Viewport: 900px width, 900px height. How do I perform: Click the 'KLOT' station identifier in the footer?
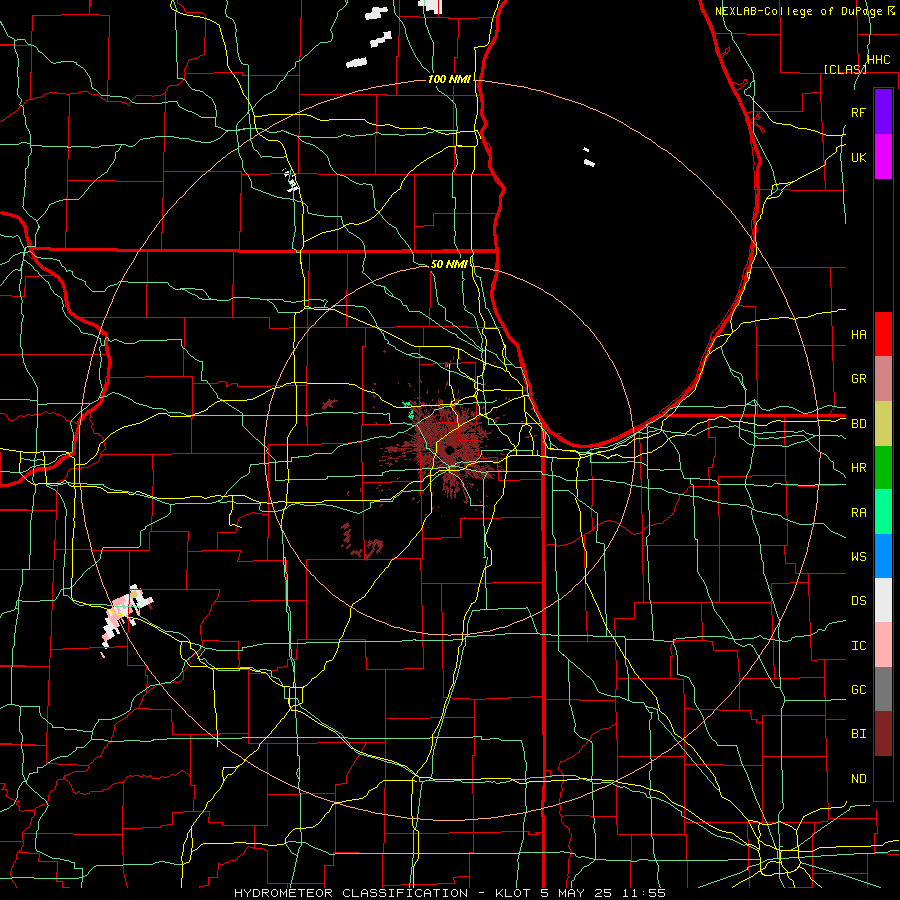tap(513, 893)
